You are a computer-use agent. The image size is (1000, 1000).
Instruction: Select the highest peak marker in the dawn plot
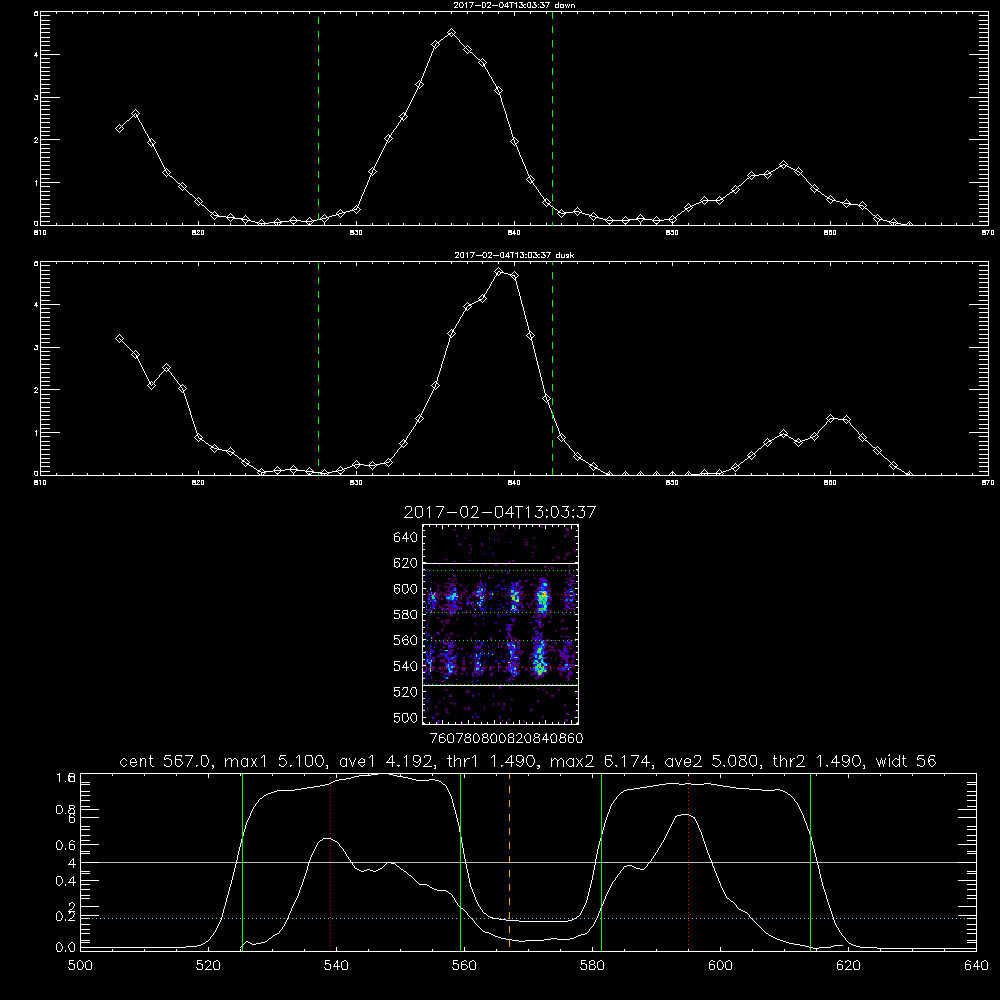(x=452, y=32)
